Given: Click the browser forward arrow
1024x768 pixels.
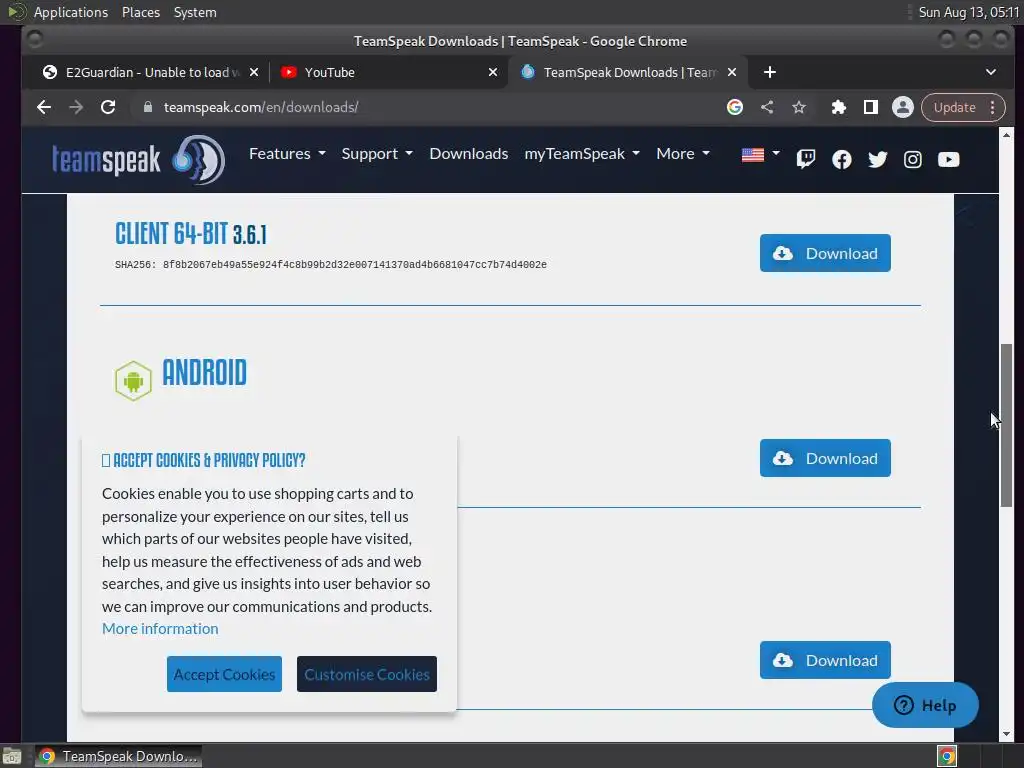Looking at the screenshot, I should pos(76,107).
